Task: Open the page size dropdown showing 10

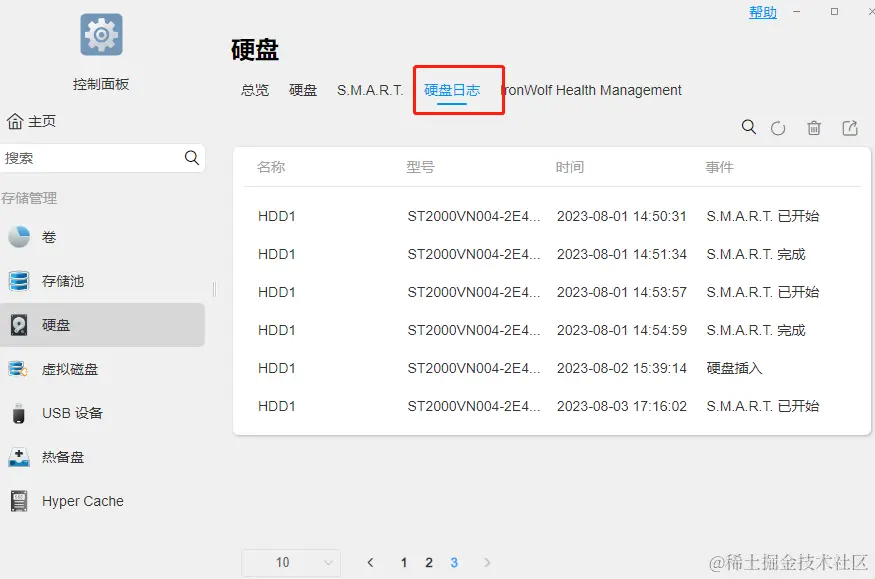Action: pyautogui.click(x=291, y=563)
